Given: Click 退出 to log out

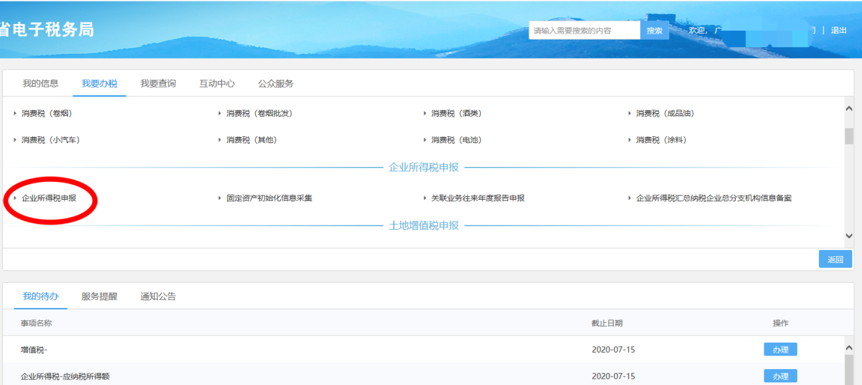Looking at the screenshot, I should tap(839, 31).
